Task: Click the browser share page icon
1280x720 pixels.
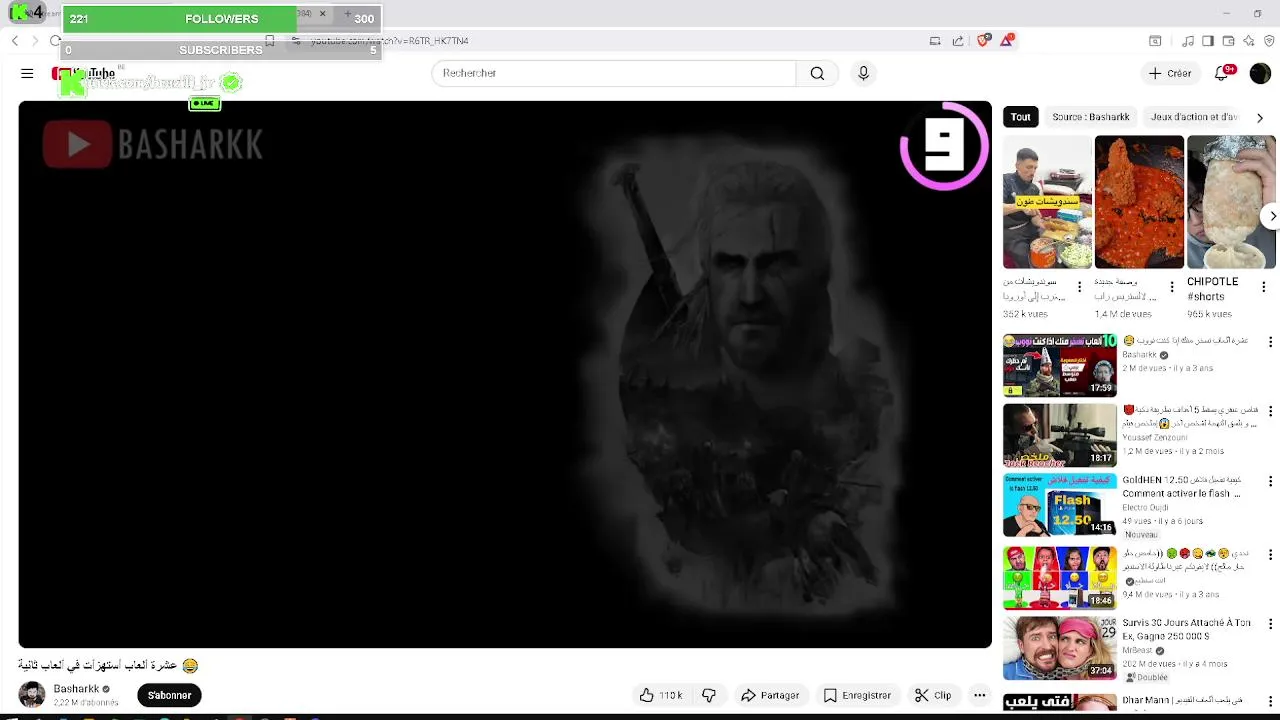Action: pos(958,41)
